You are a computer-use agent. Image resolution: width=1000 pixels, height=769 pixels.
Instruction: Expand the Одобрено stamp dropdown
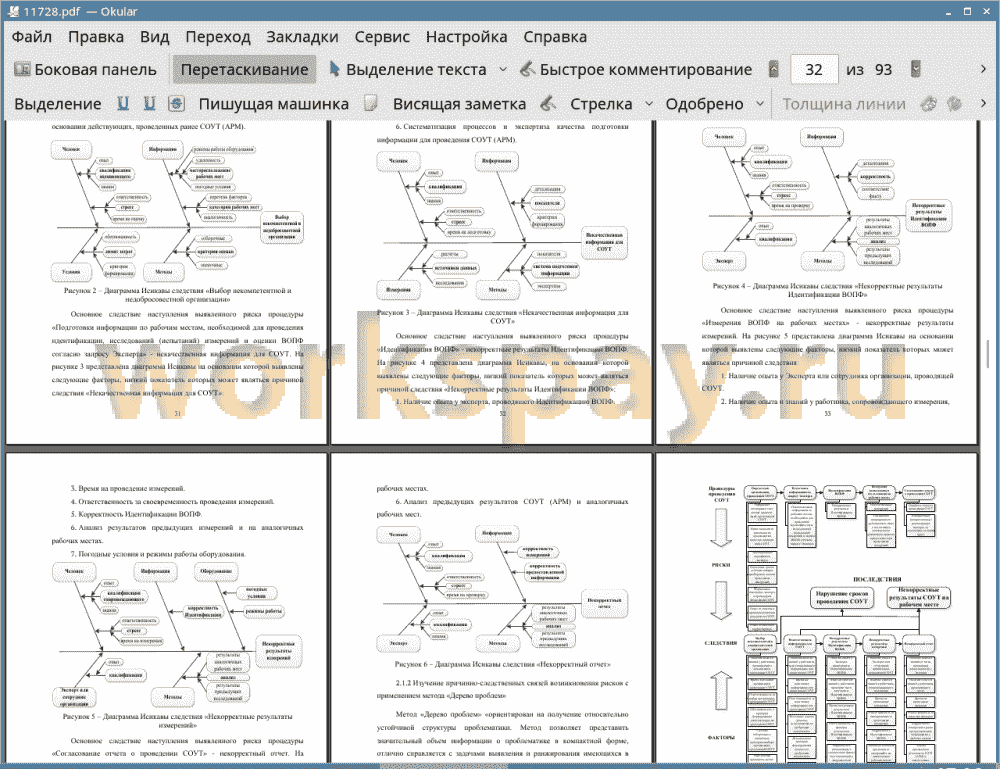(x=760, y=103)
